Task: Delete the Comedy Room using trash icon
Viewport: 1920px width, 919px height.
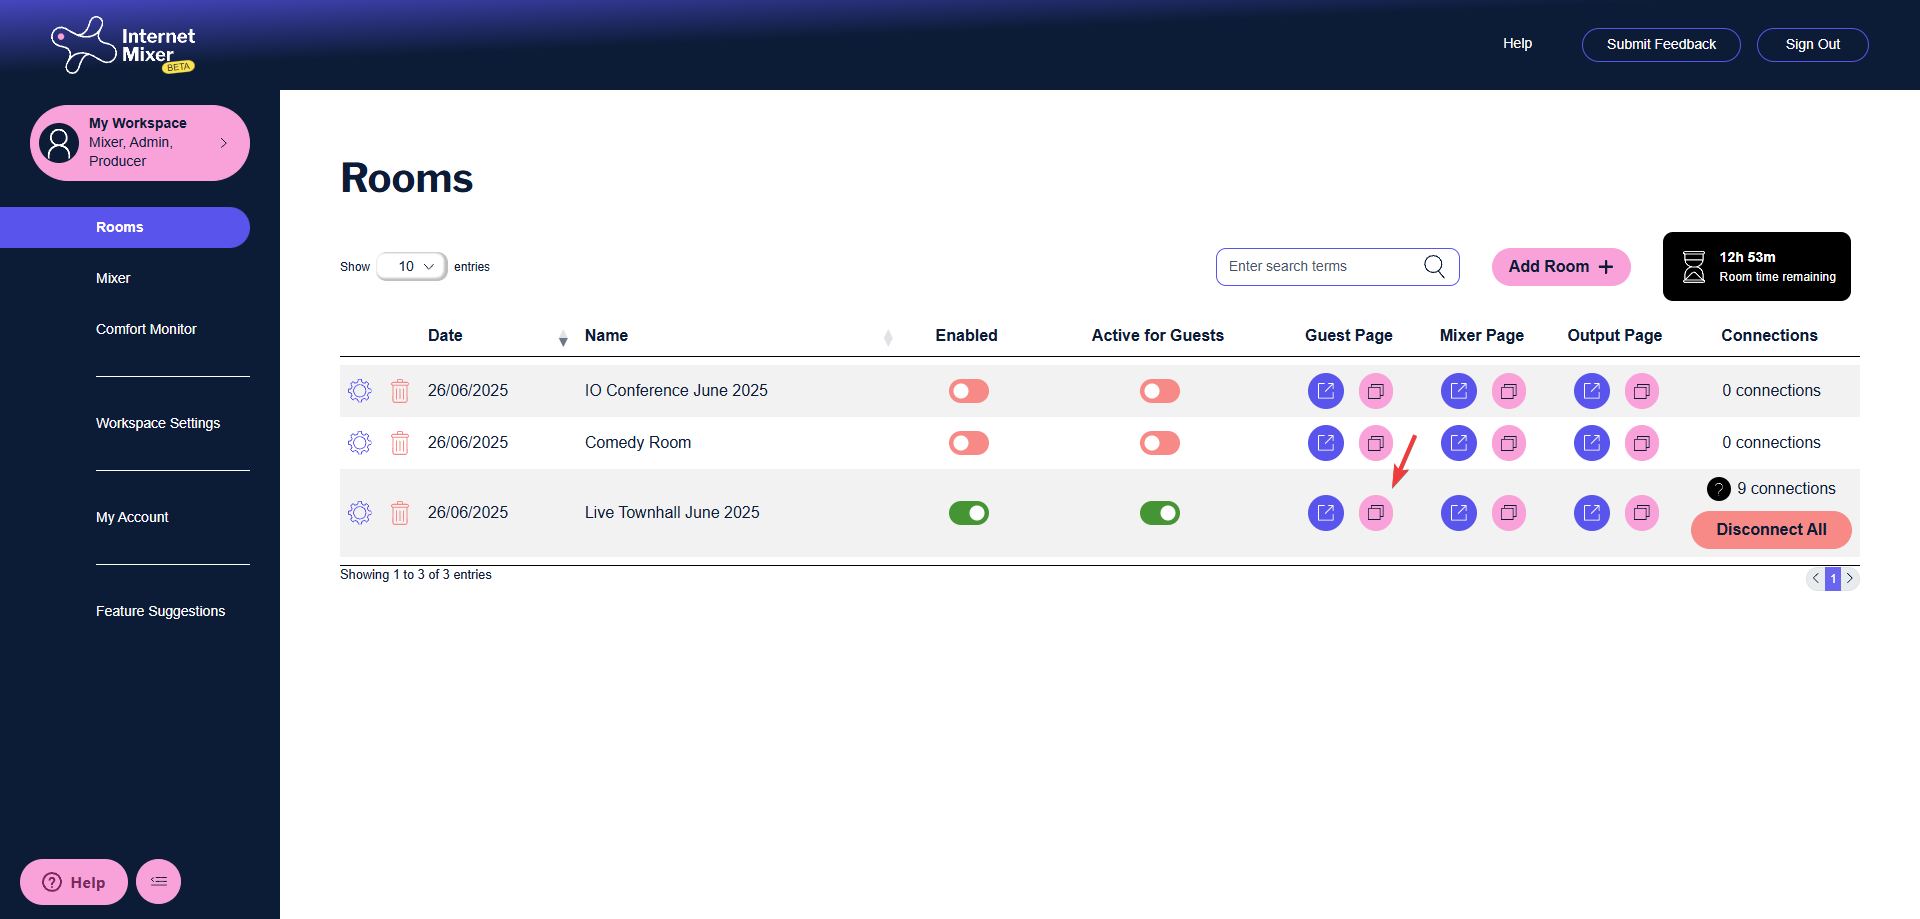Action: click(x=400, y=443)
